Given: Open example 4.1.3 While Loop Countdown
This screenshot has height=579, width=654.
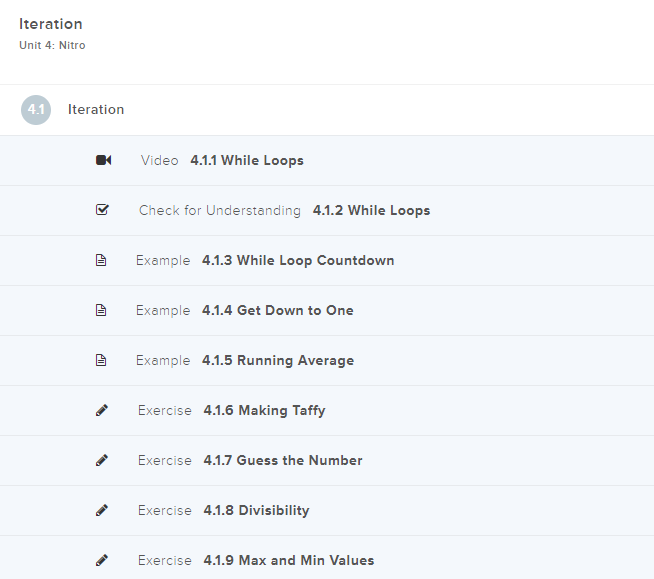Looking at the screenshot, I should tap(297, 260).
